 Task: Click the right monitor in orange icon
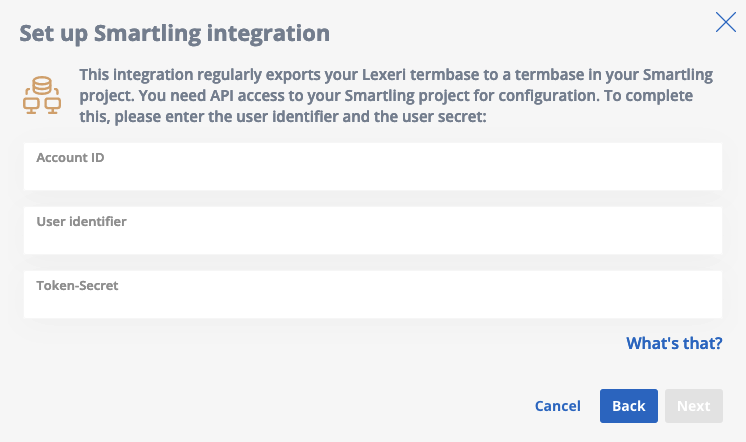(52, 105)
